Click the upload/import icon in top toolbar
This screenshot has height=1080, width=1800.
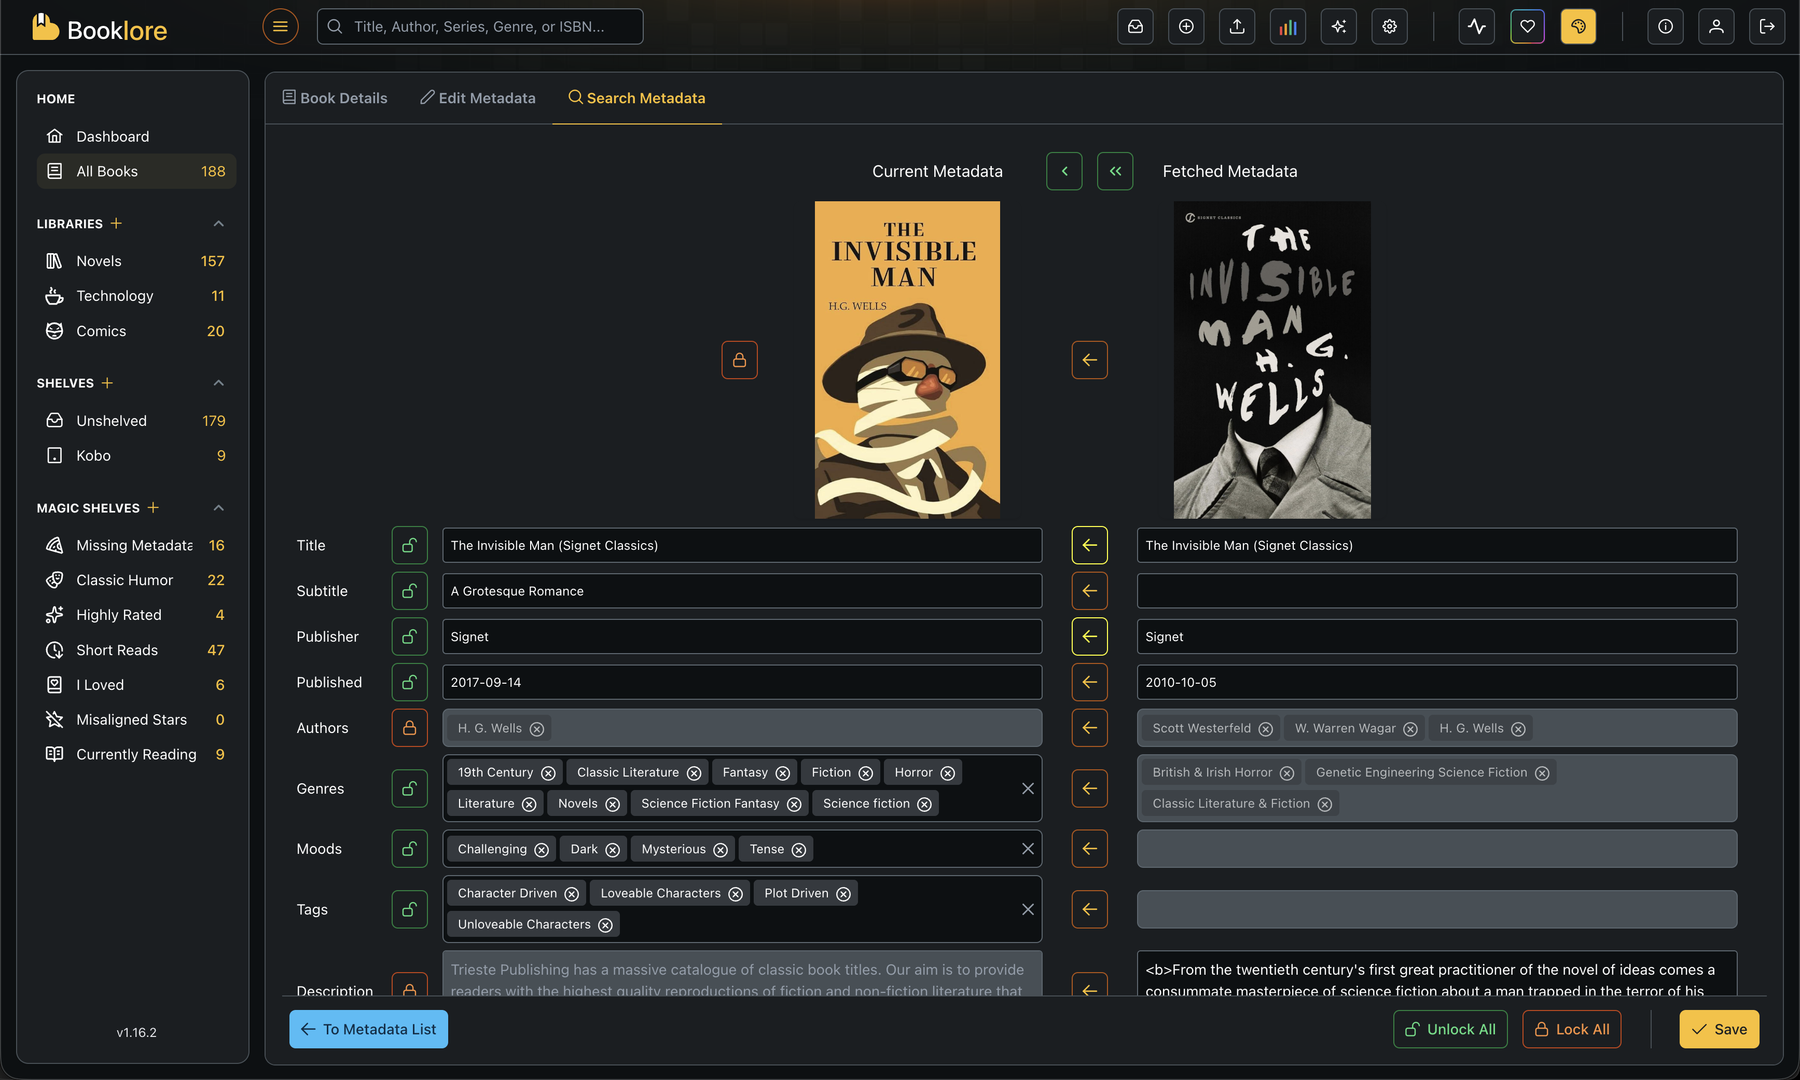click(x=1237, y=26)
